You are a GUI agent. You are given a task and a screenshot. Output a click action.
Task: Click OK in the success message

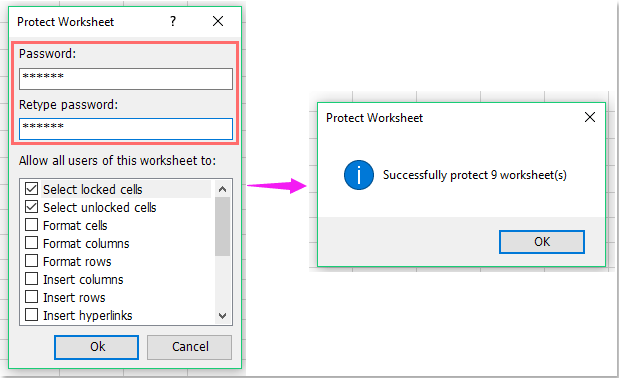pos(542,242)
